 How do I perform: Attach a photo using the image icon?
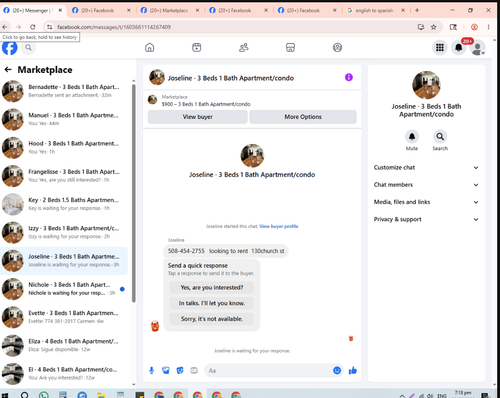tap(166, 370)
